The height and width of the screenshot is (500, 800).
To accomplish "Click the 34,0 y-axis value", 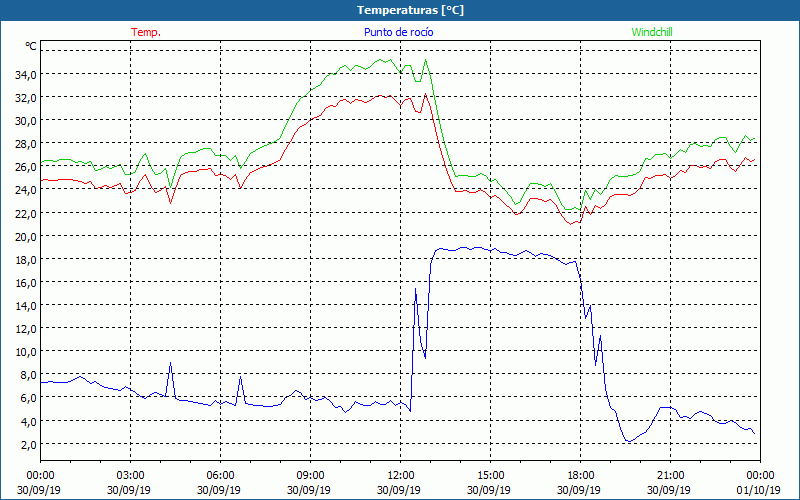I will click(x=26, y=74).
